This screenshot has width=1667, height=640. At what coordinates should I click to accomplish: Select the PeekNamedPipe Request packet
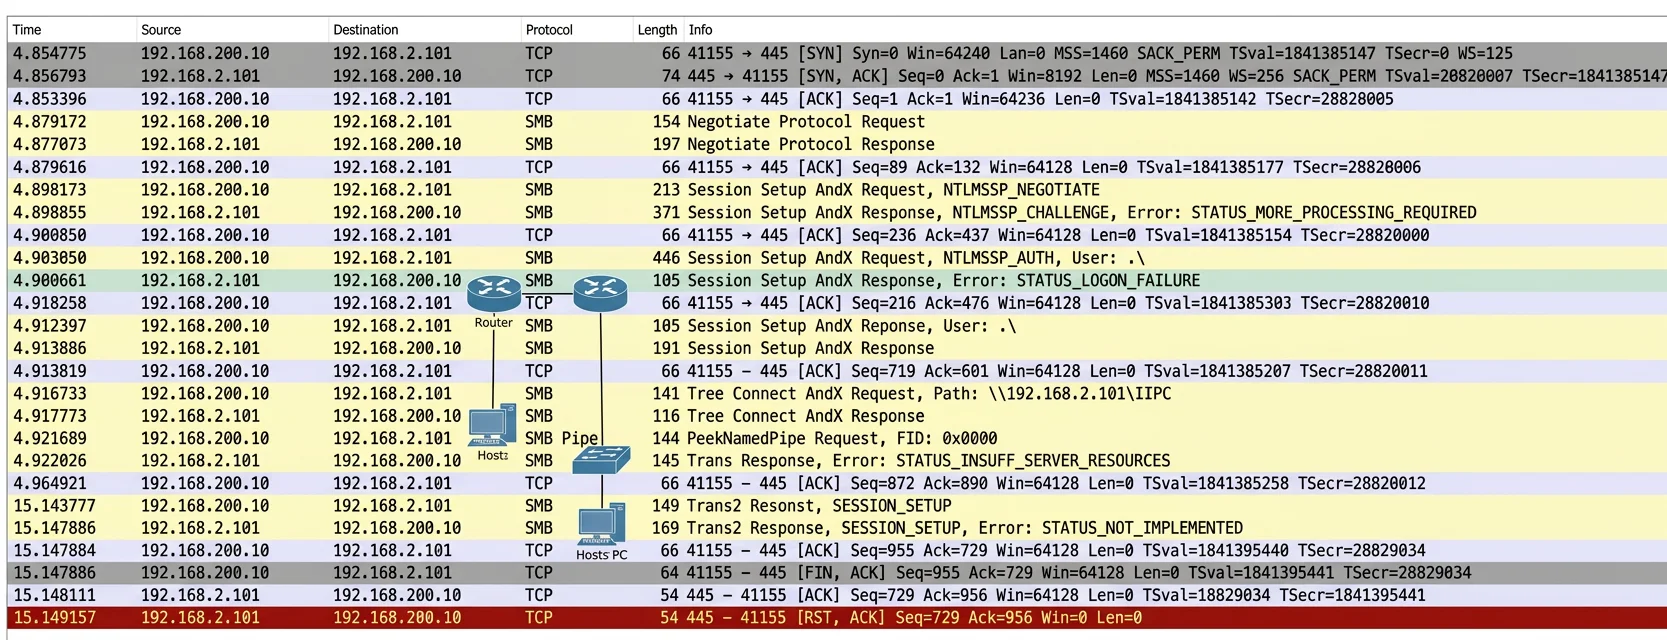(837, 438)
